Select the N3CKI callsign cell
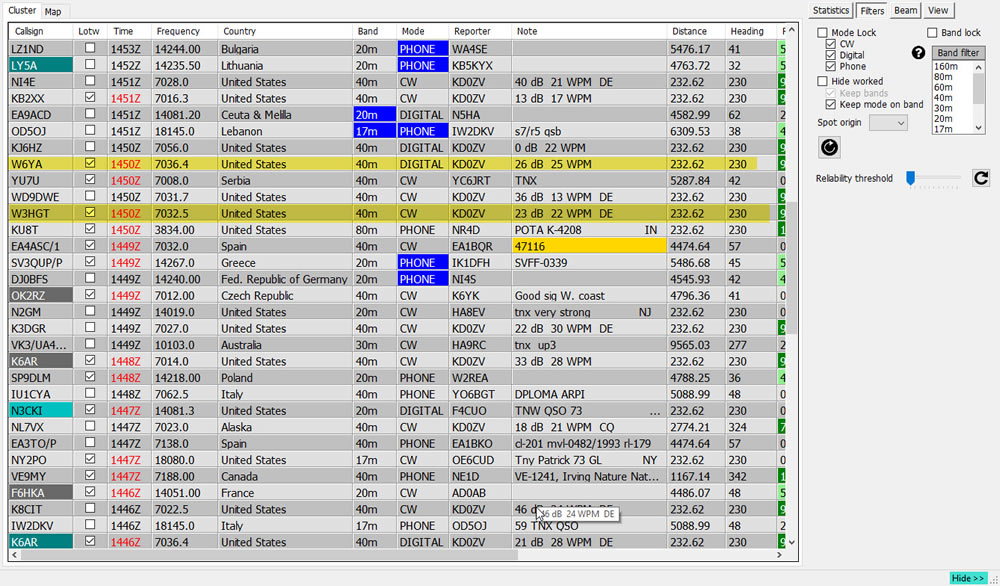The height and width of the screenshot is (586, 1000). pyautogui.click(x=41, y=411)
